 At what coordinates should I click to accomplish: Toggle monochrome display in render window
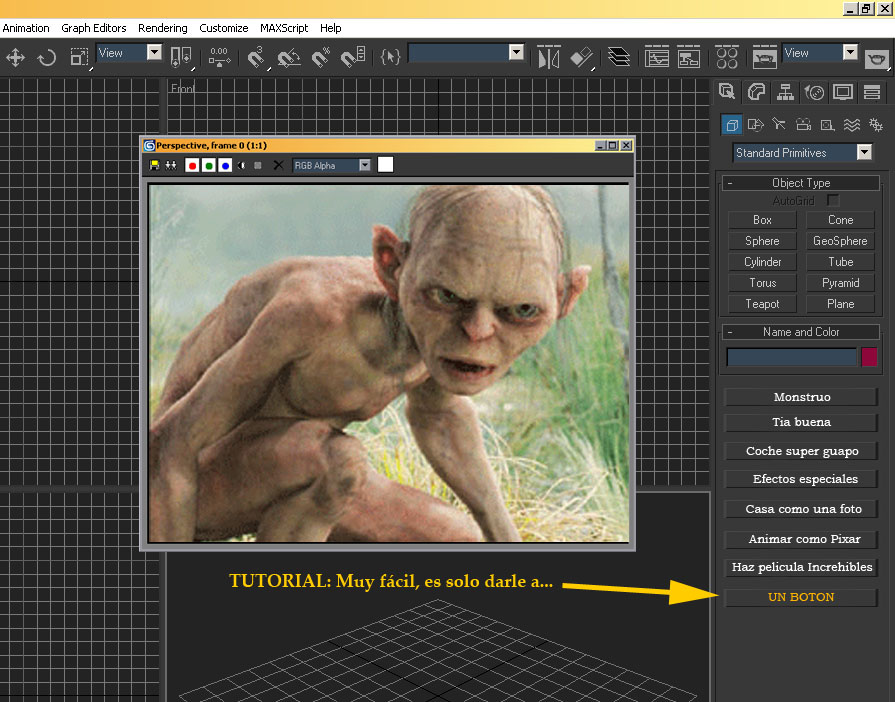(x=258, y=165)
